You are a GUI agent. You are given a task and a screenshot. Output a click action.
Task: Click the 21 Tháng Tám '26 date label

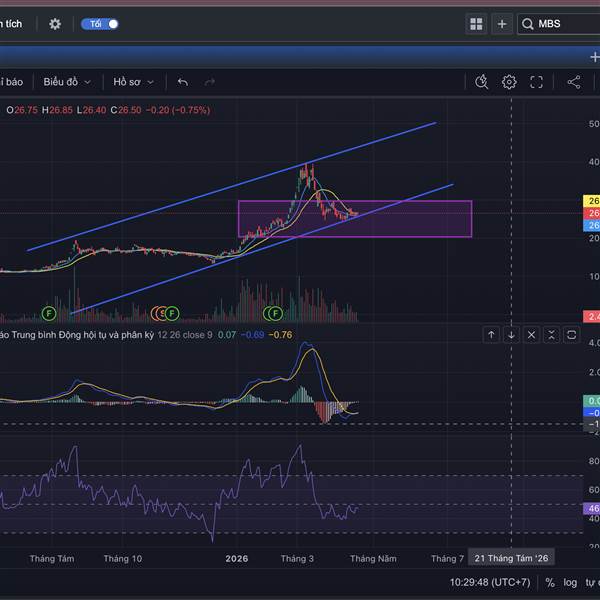pos(511,558)
